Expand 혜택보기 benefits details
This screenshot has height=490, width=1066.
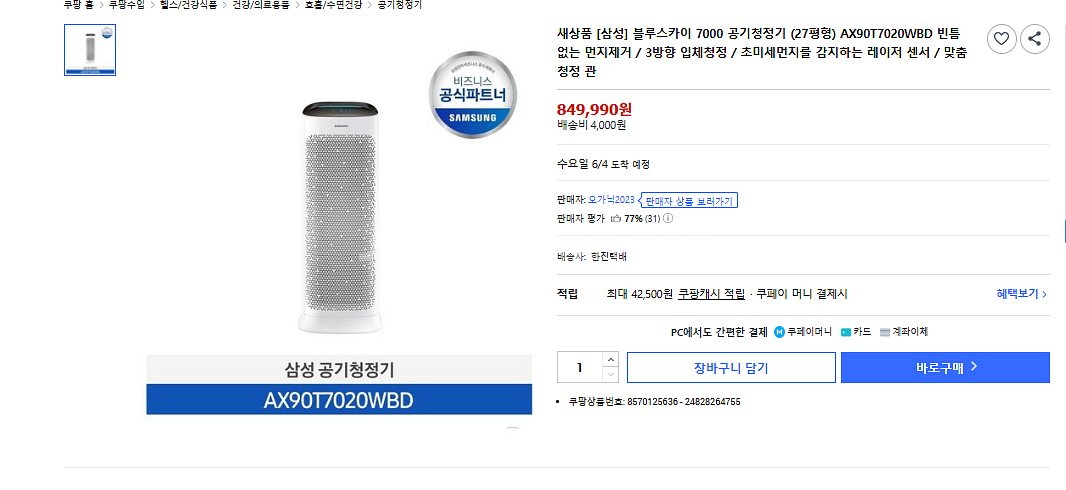[x=1021, y=294]
